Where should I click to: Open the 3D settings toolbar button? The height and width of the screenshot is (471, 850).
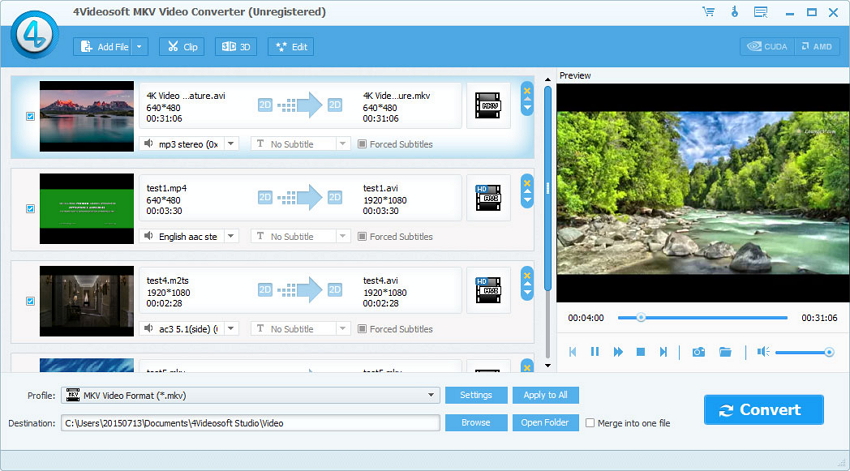(x=237, y=47)
